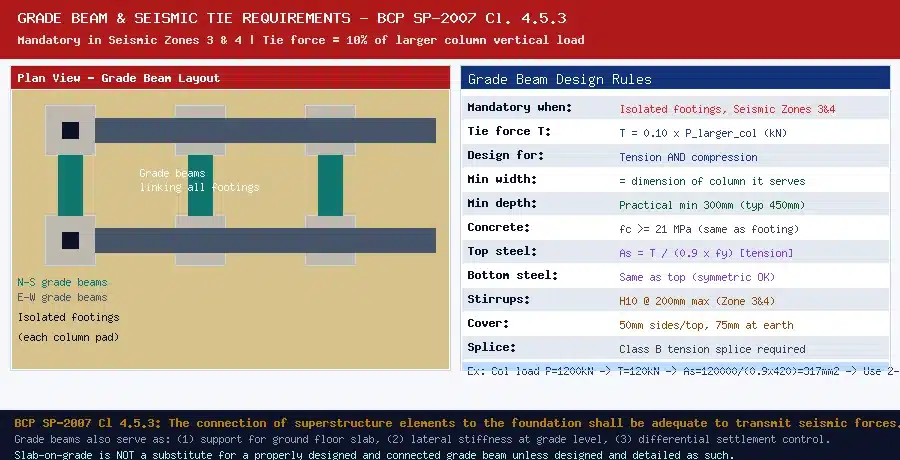Click the 'Min depth:' label

(502, 203)
